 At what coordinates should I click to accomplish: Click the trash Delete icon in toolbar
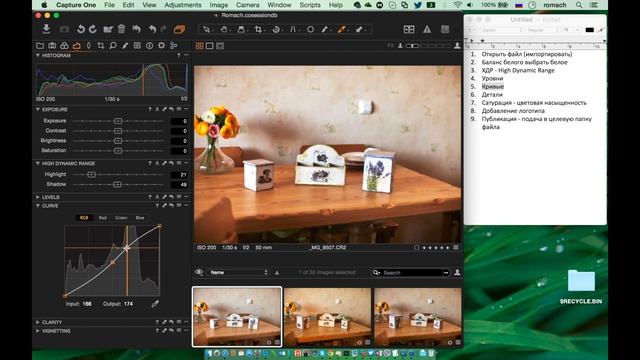pyautogui.click(x=121, y=29)
